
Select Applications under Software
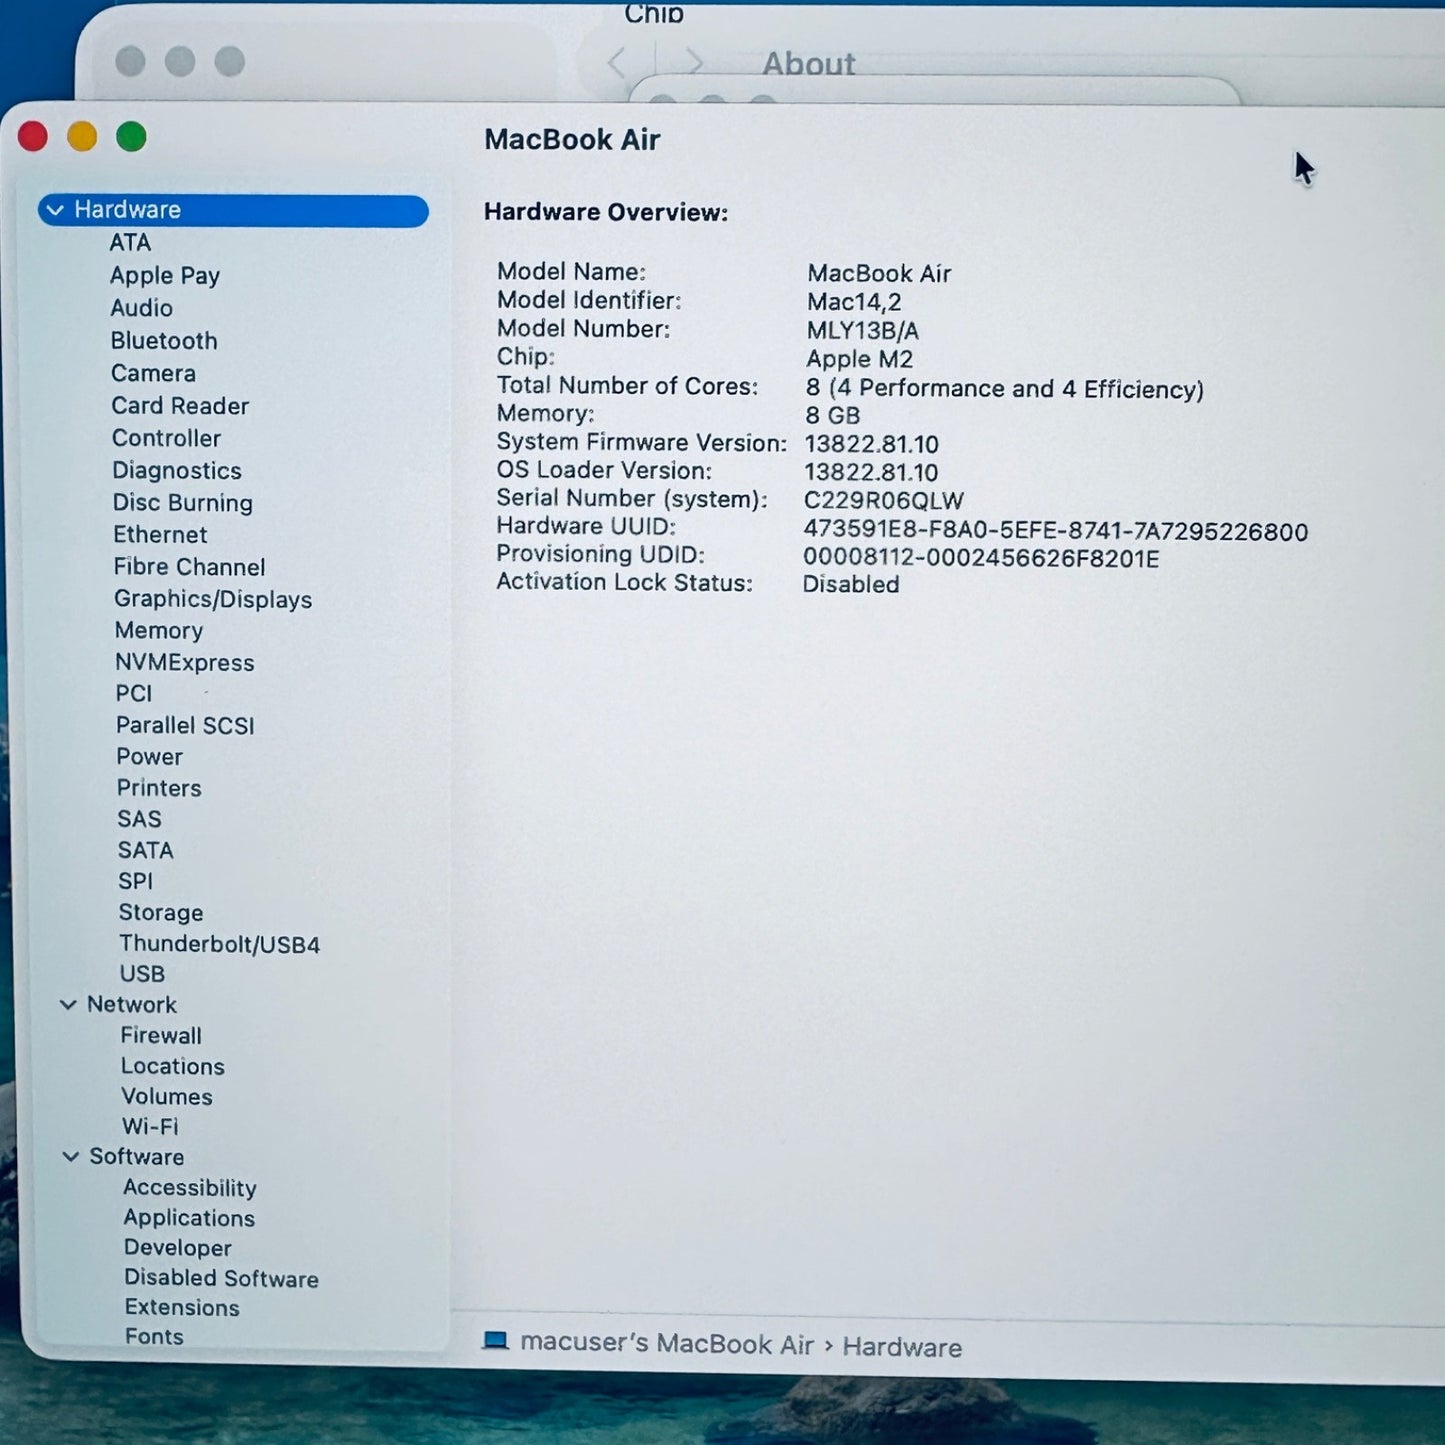[x=188, y=1218]
